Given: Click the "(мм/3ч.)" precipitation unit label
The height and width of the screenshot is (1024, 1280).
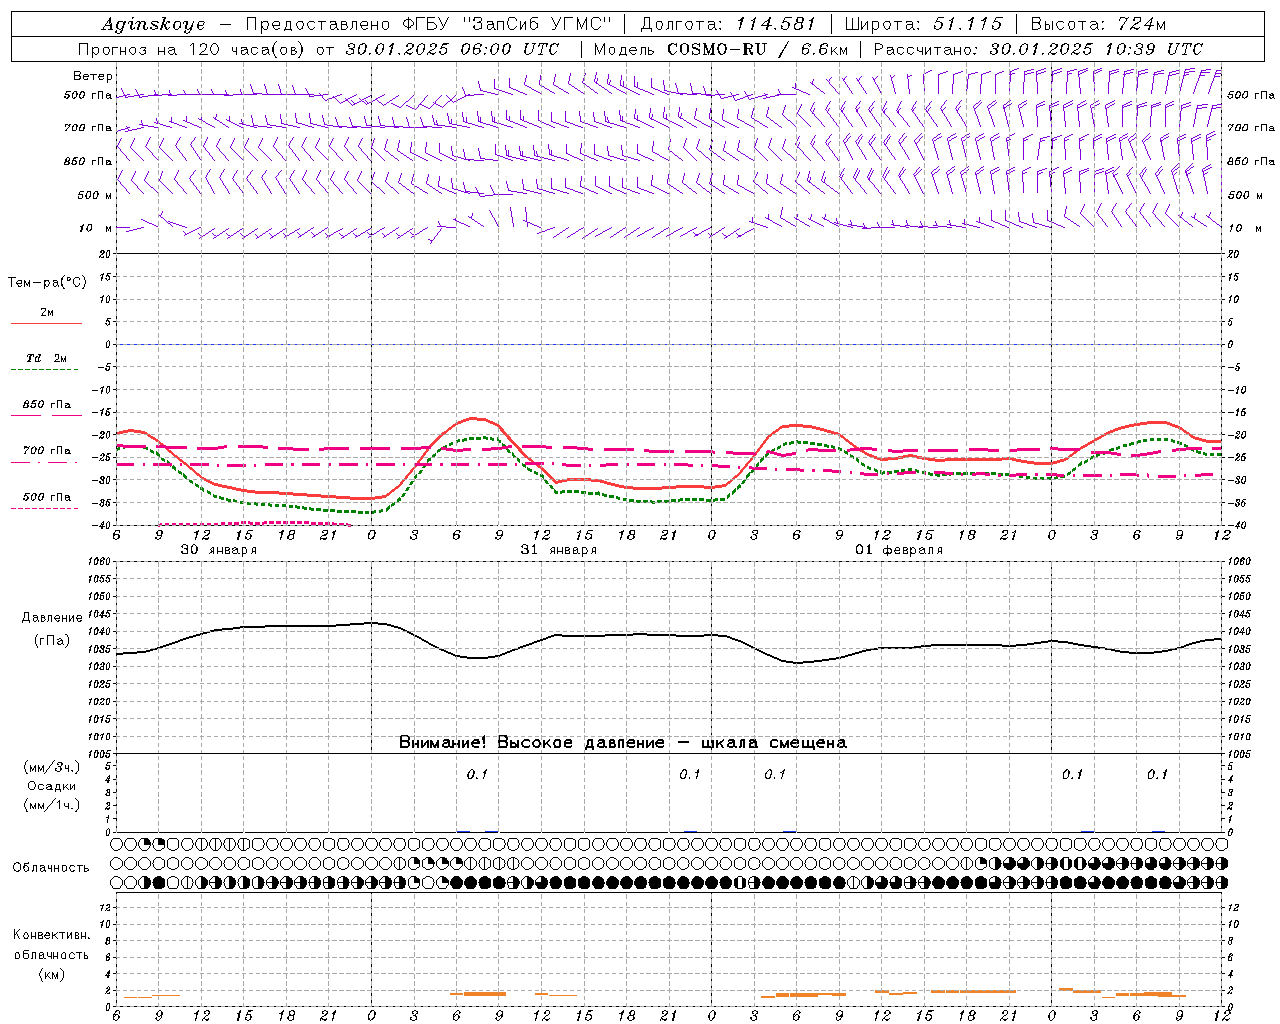Looking at the screenshot, I should click(x=52, y=767).
